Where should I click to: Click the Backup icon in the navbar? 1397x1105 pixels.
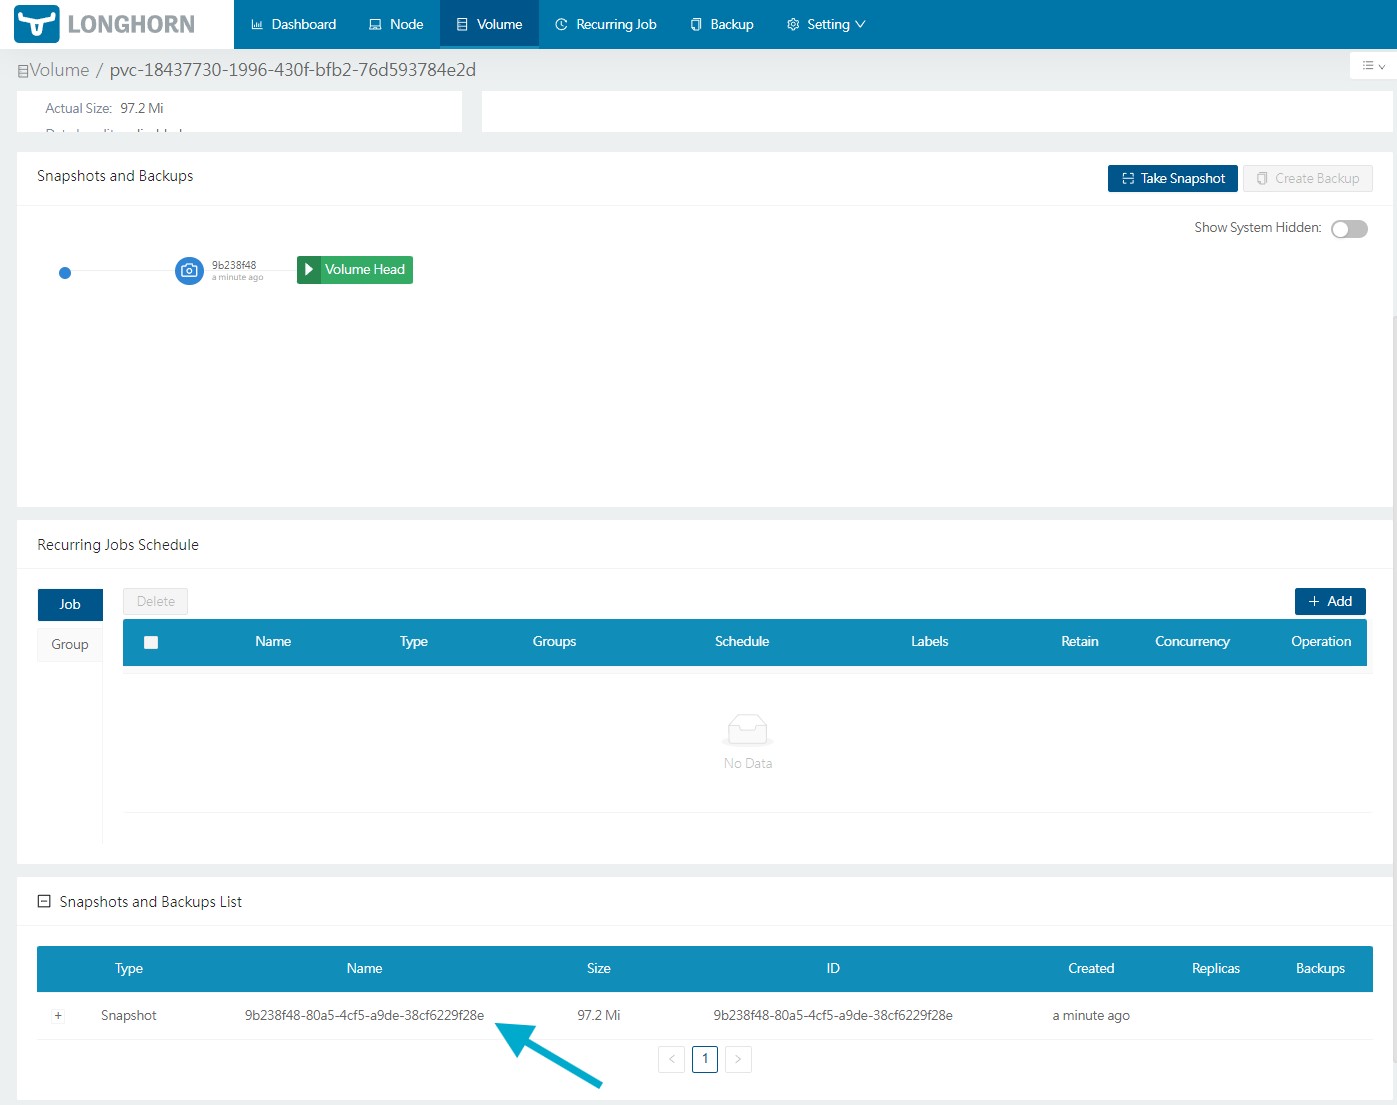[x=694, y=23]
